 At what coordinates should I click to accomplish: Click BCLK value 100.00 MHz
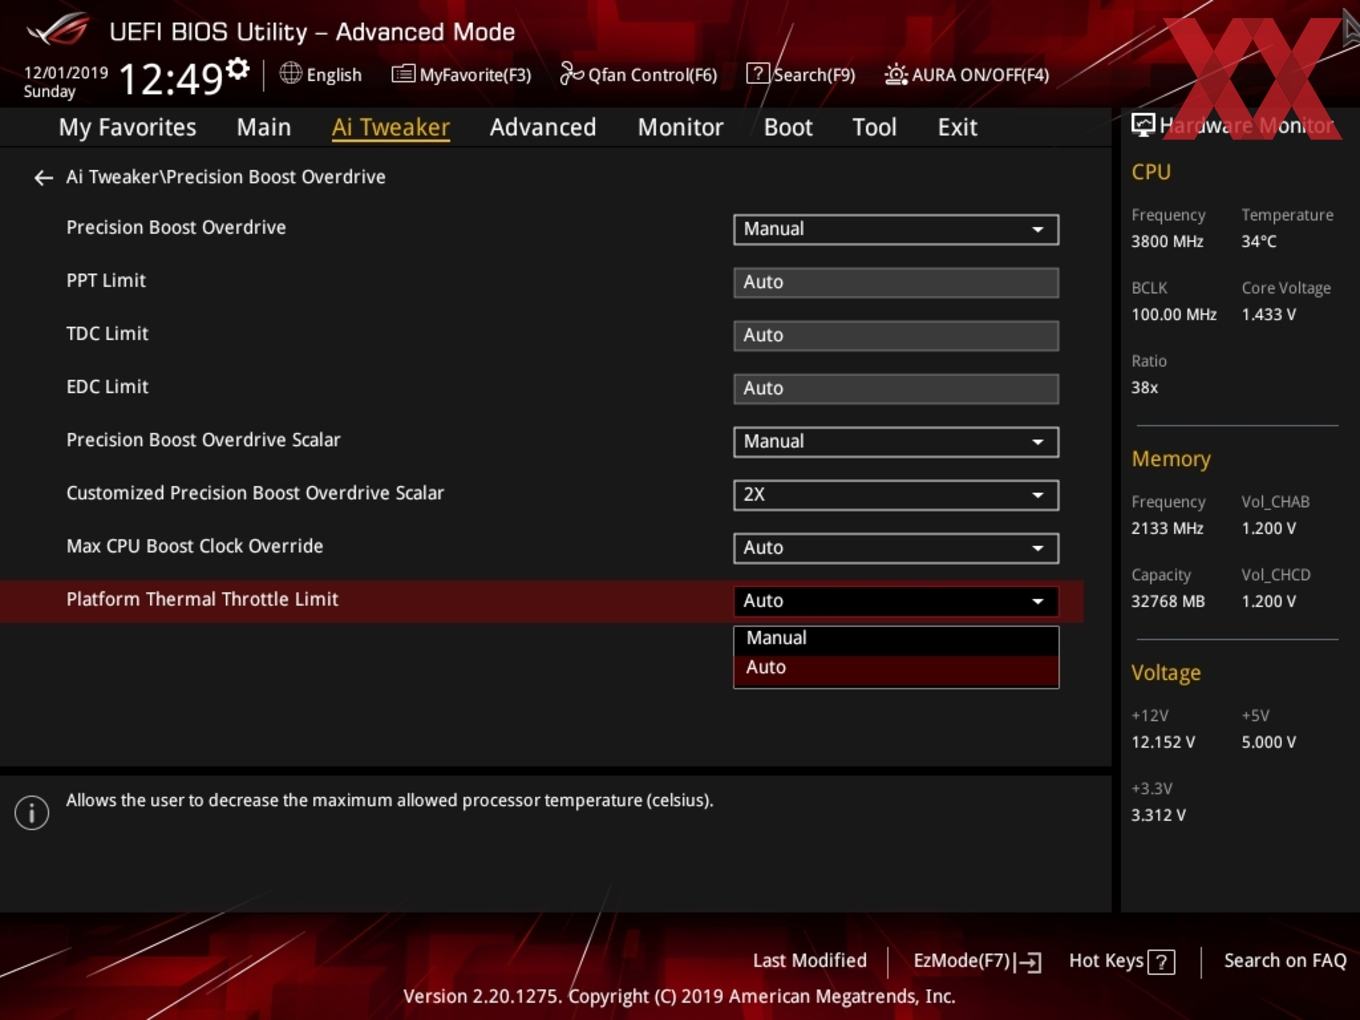(x=1174, y=314)
